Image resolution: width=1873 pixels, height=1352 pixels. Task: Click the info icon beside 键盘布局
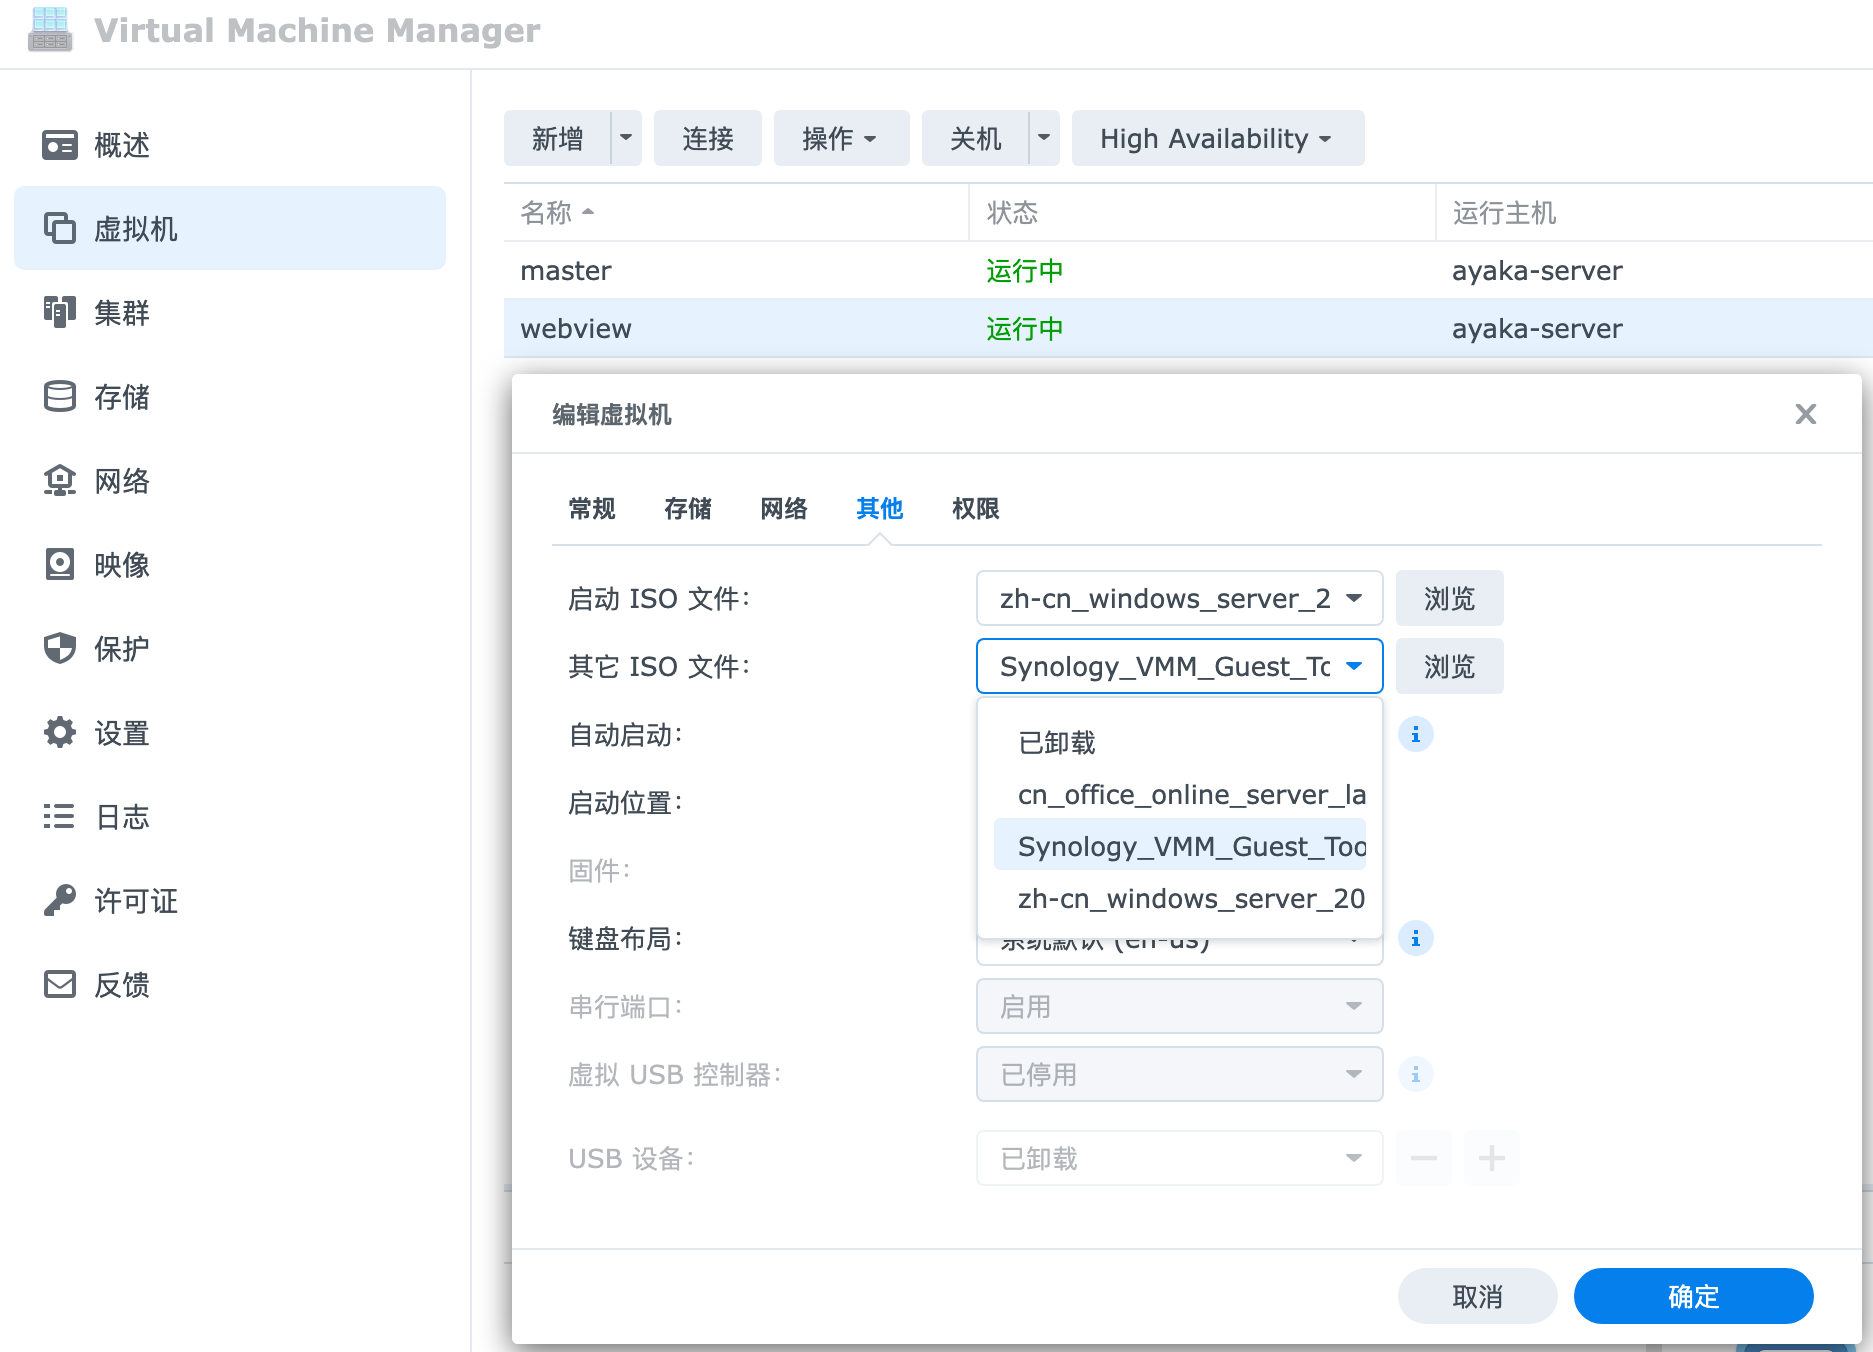tap(1415, 939)
